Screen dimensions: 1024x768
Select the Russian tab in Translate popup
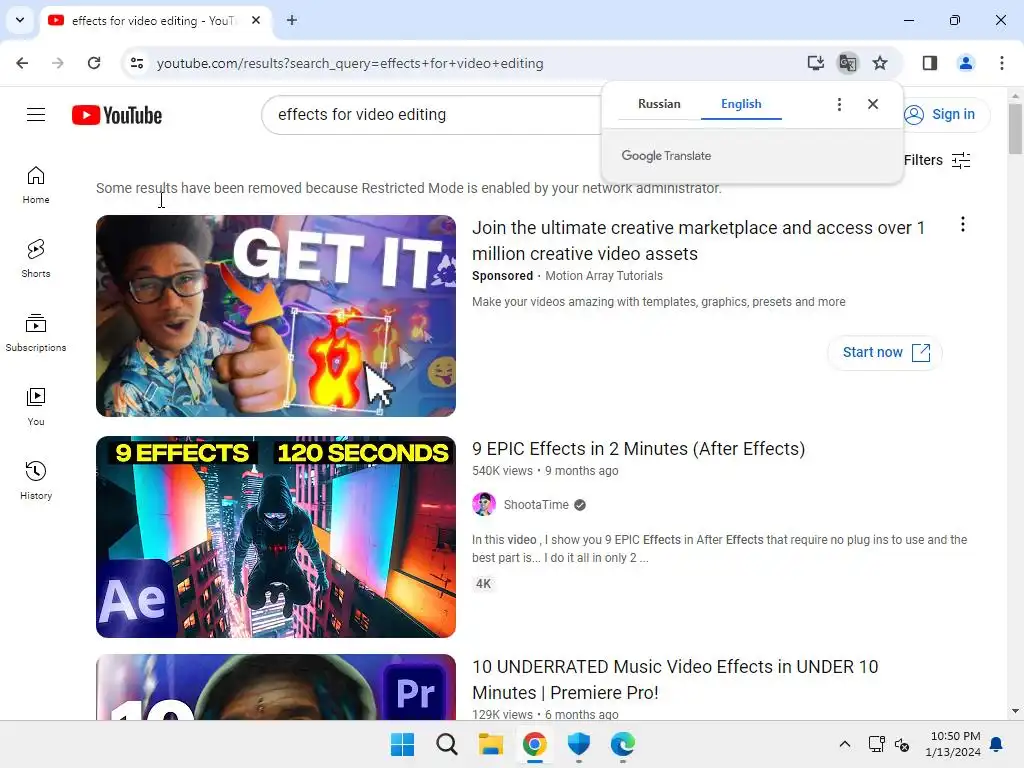click(659, 104)
